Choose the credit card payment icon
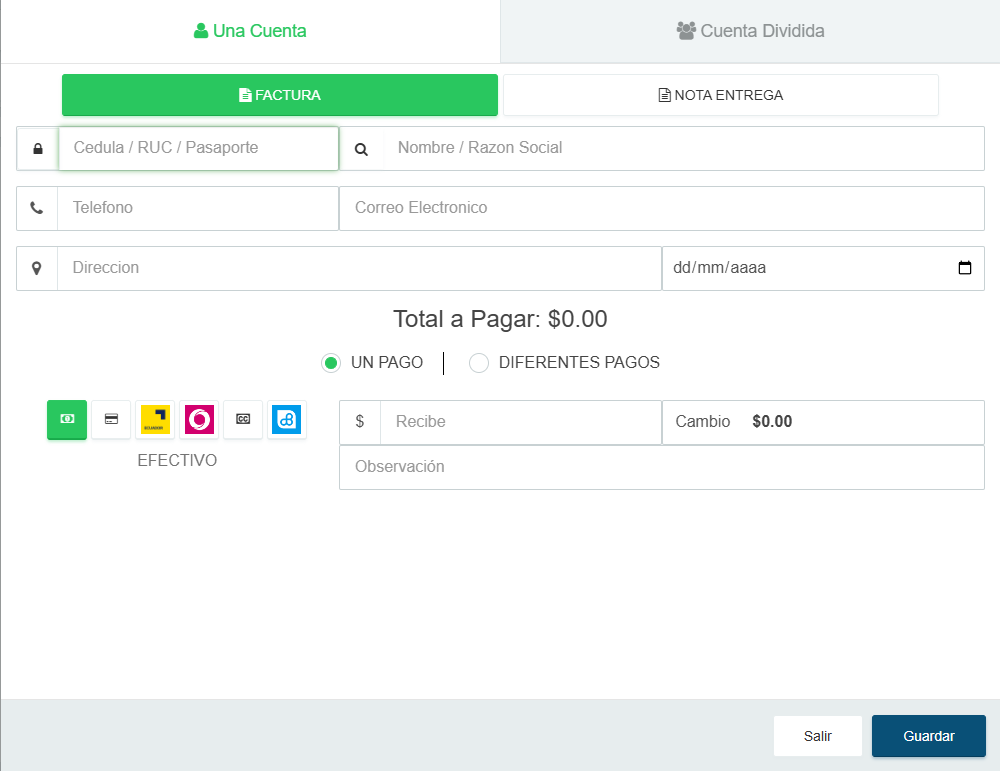 coord(111,420)
